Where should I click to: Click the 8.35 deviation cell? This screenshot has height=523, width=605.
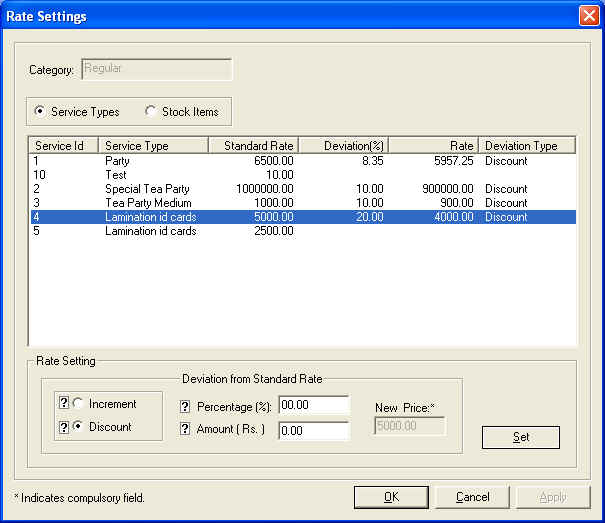click(373, 161)
